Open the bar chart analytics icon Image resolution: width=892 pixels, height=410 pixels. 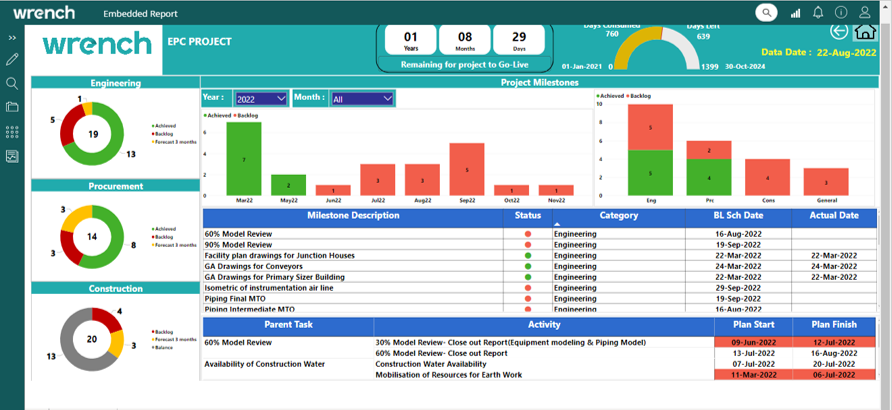[796, 13]
